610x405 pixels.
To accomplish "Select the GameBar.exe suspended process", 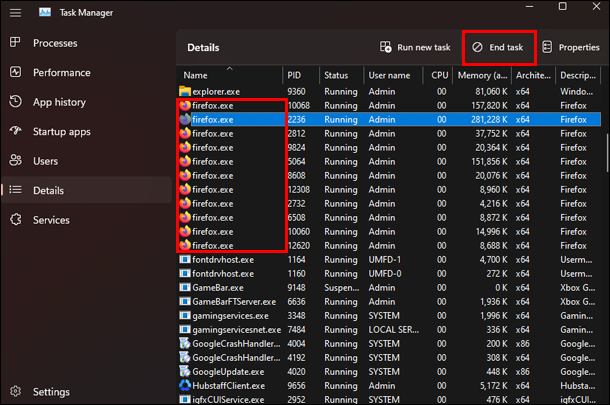I will tap(389, 288).
